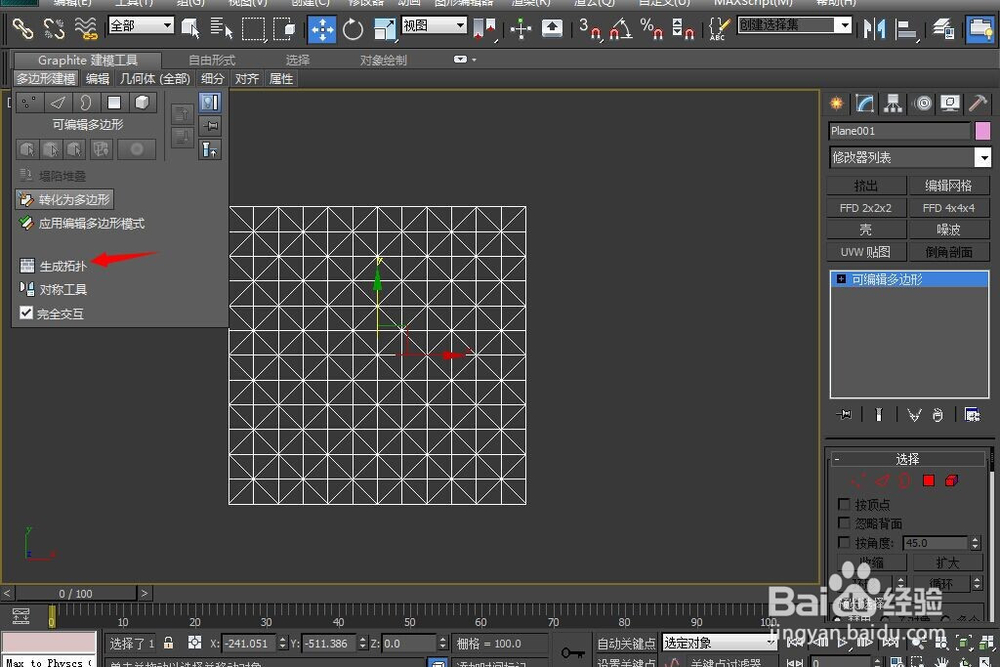
Task: Open the 全部 selection filter dropdown
Action: (141, 26)
